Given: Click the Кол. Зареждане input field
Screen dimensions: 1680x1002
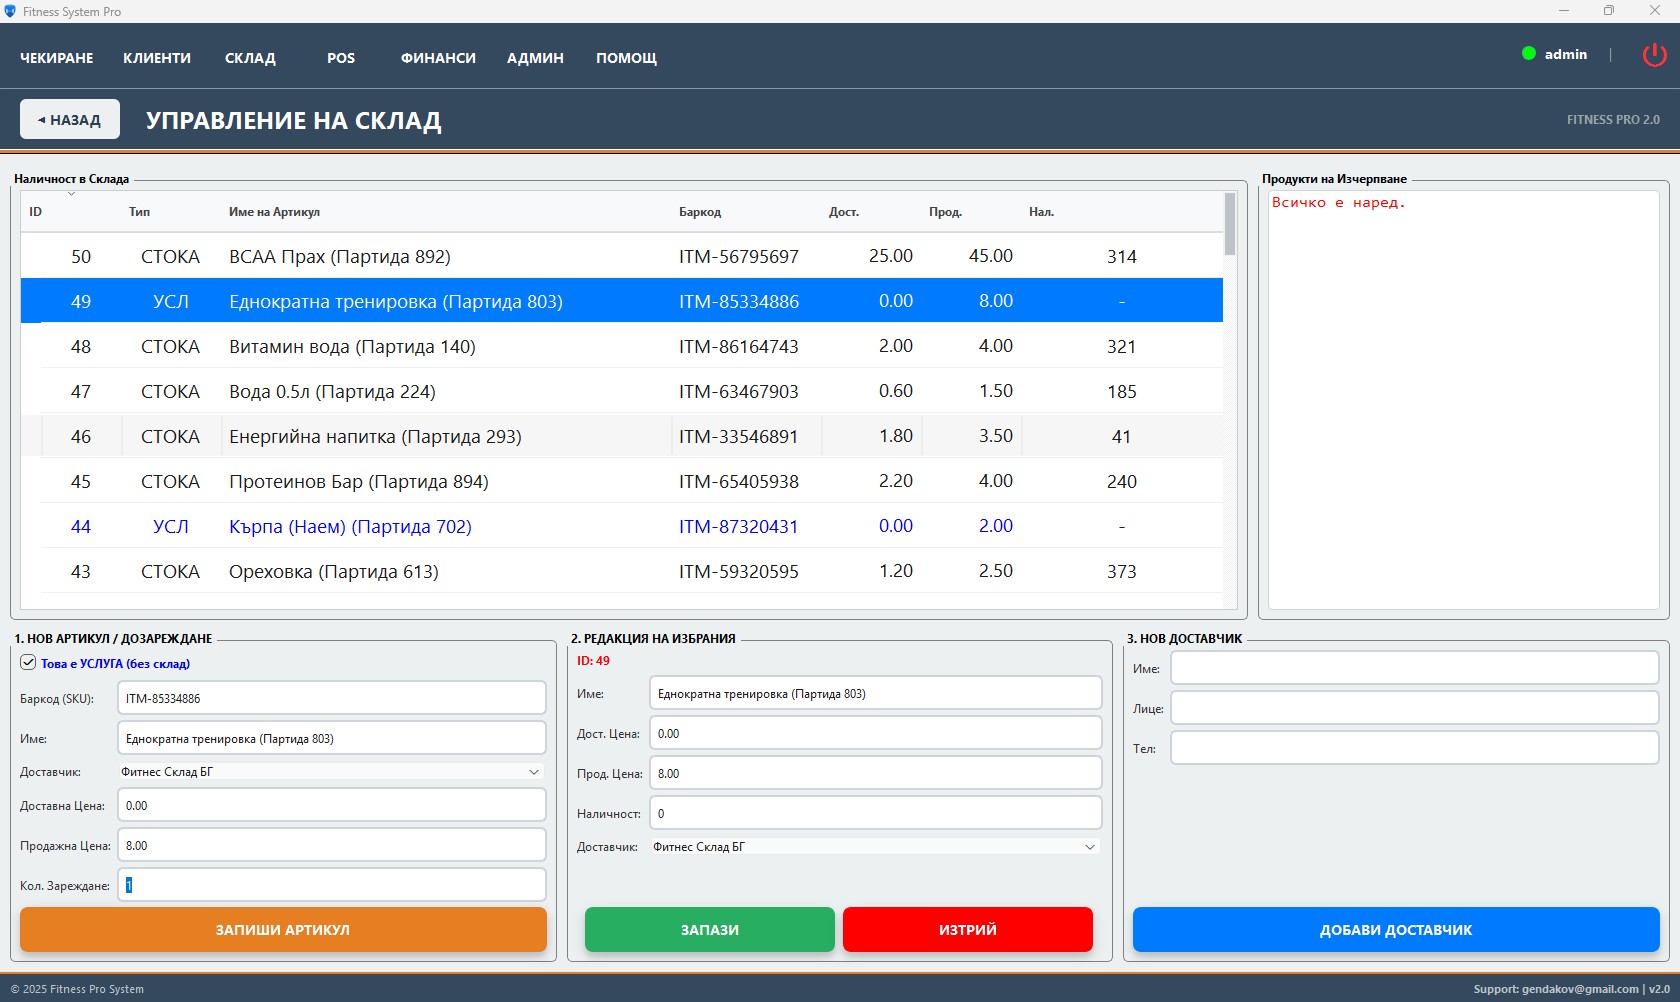Looking at the screenshot, I should point(332,885).
